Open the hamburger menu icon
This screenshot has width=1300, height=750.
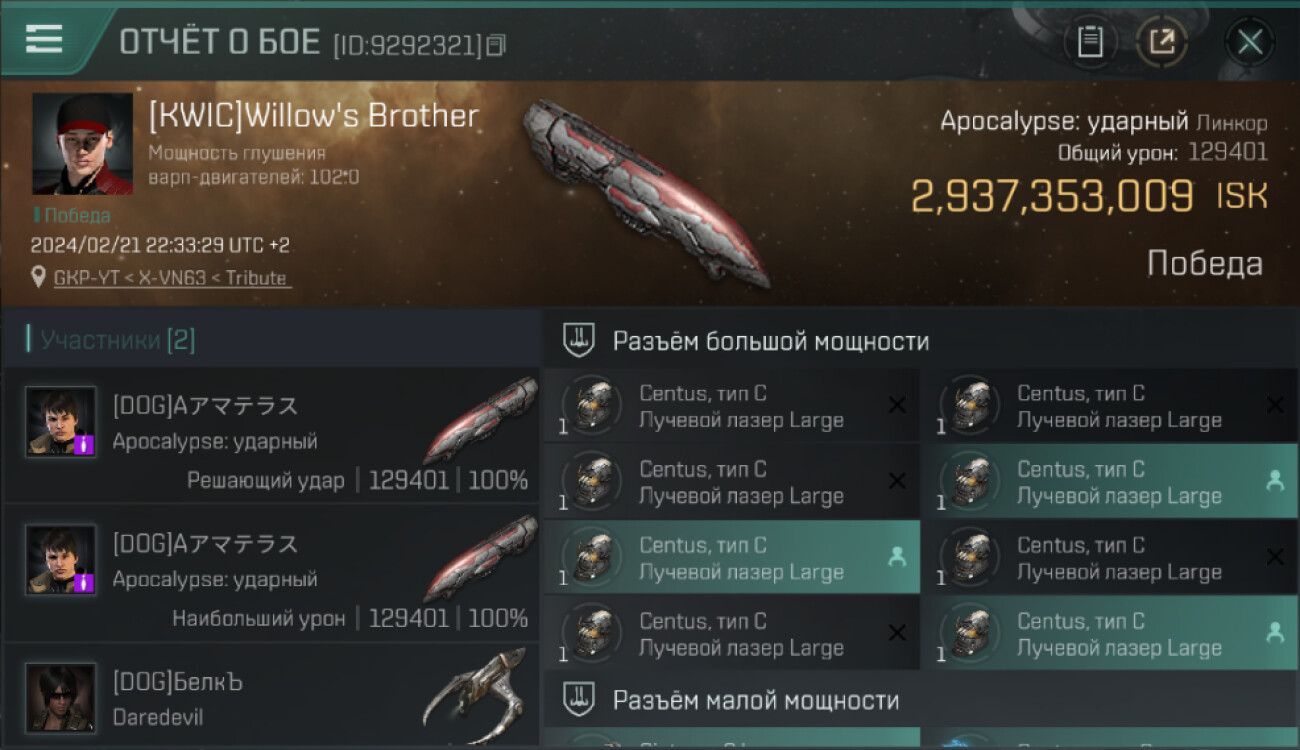(44, 39)
